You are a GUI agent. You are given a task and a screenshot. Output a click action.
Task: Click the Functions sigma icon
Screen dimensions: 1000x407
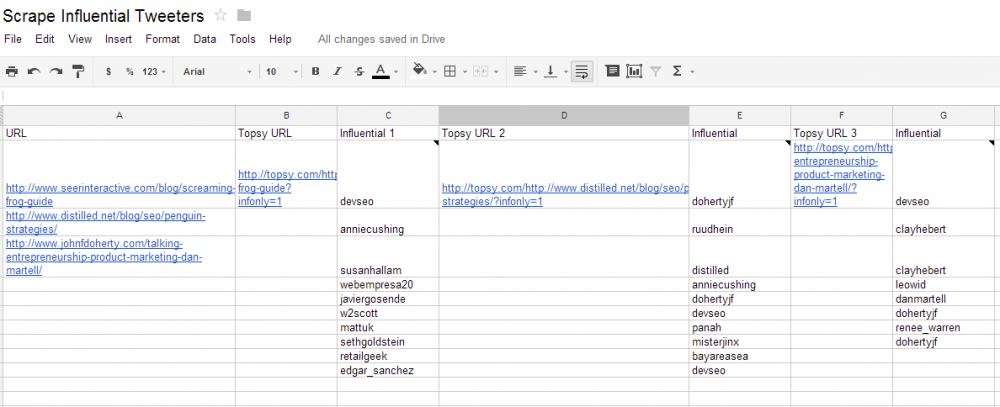click(x=678, y=71)
